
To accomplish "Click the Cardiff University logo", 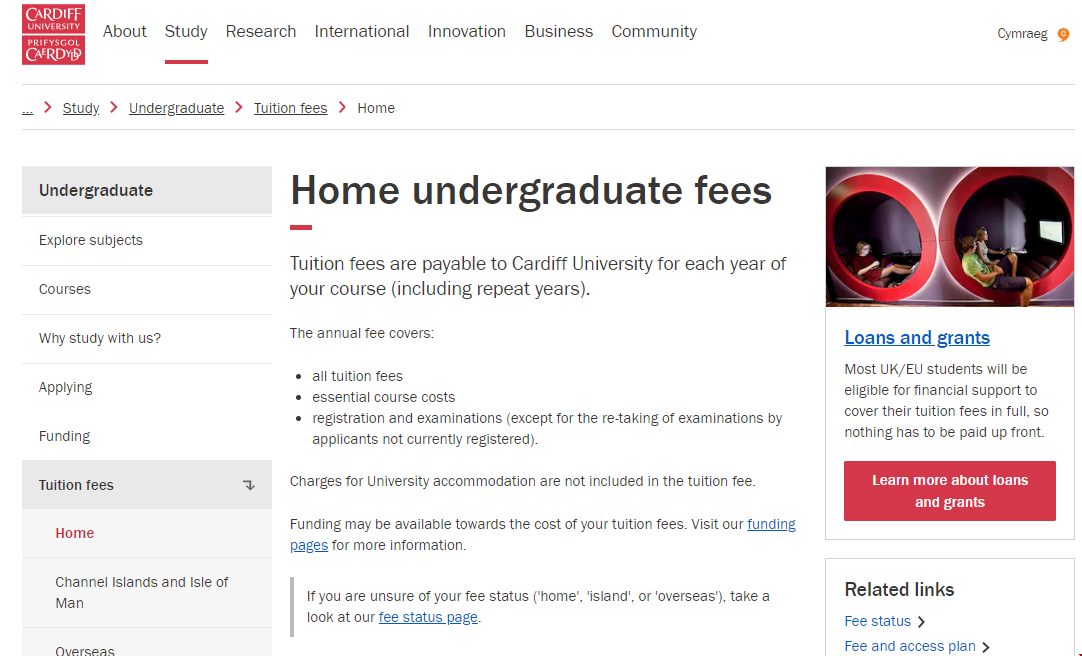I will click(x=52, y=34).
